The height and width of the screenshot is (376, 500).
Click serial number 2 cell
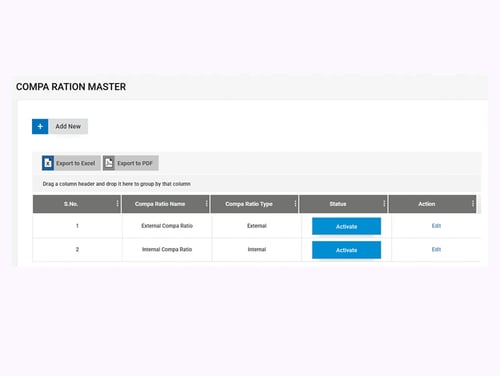click(x=77, y=249)
